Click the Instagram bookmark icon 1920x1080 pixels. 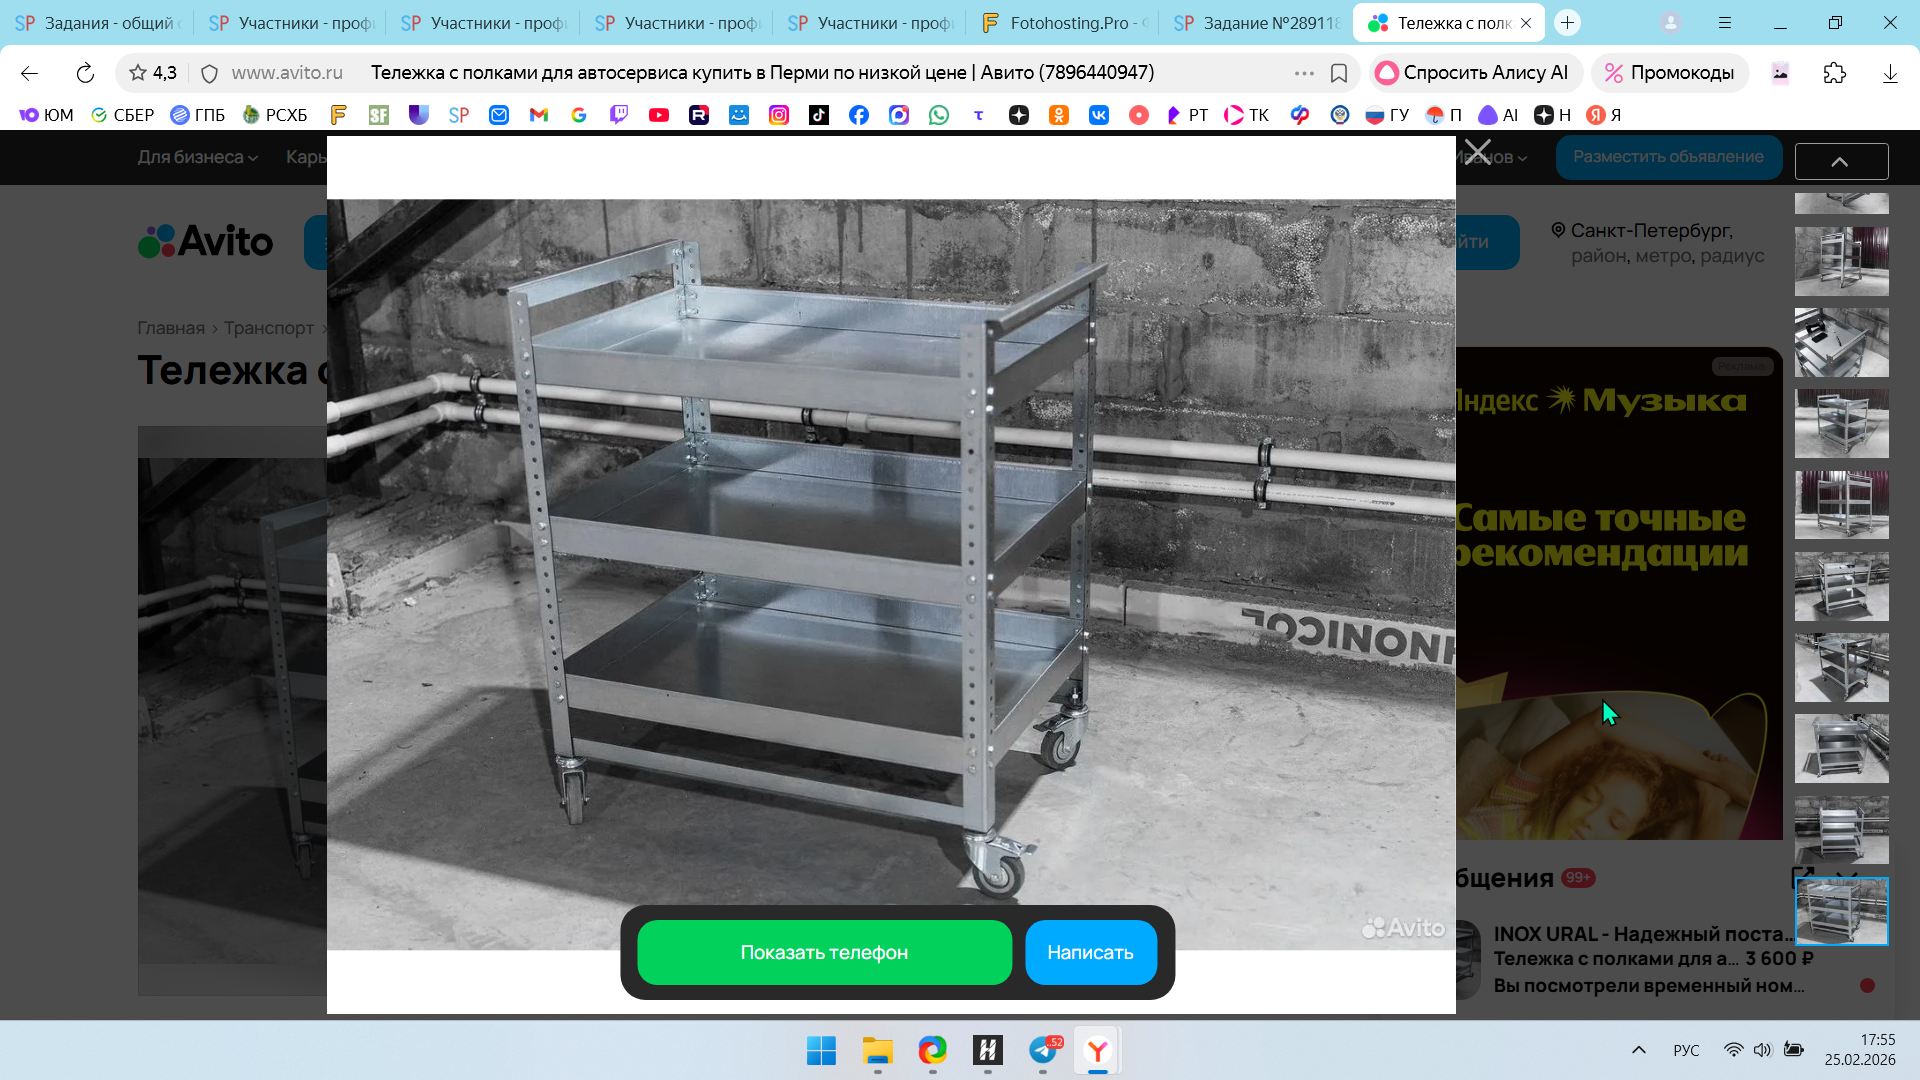pos(778,115)
